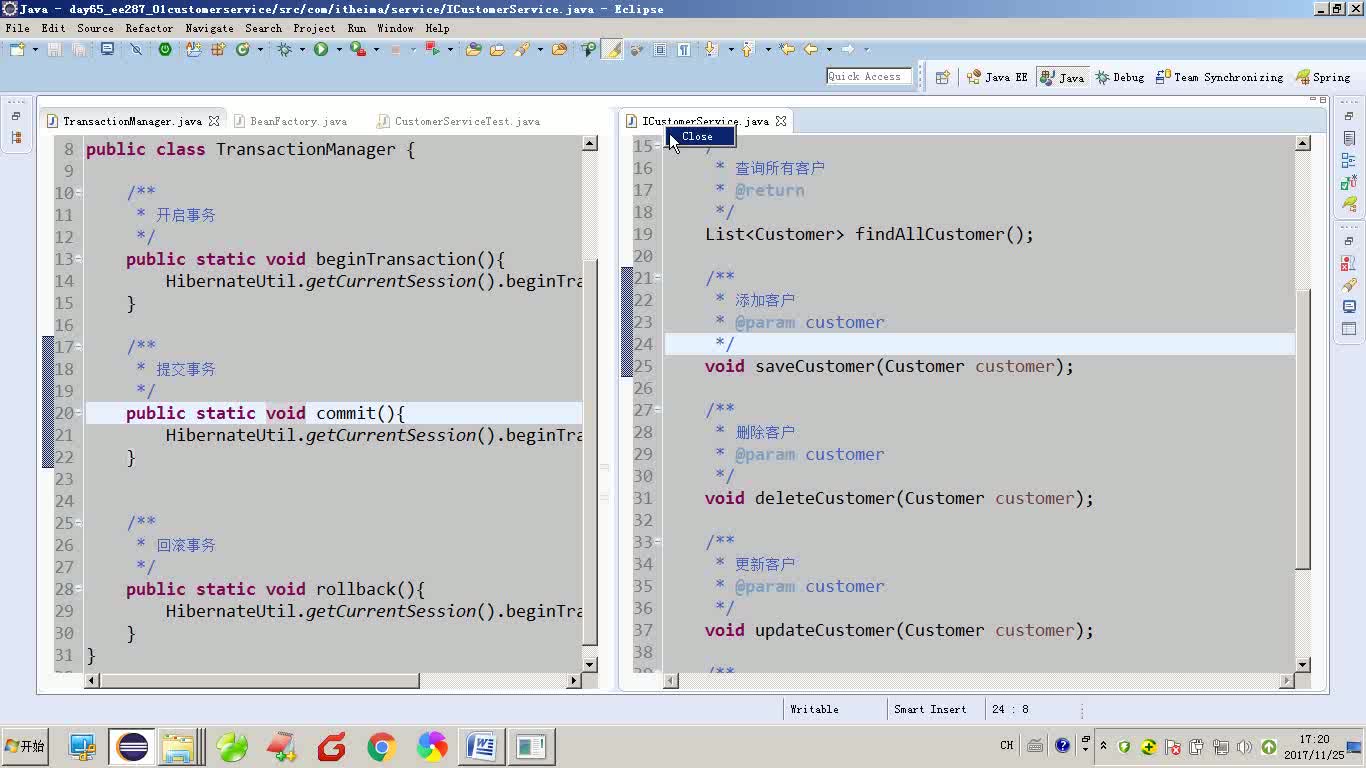Screen dimensions: 1366x768
Task: Click the New file wizard icon
Action: point(18,49)
